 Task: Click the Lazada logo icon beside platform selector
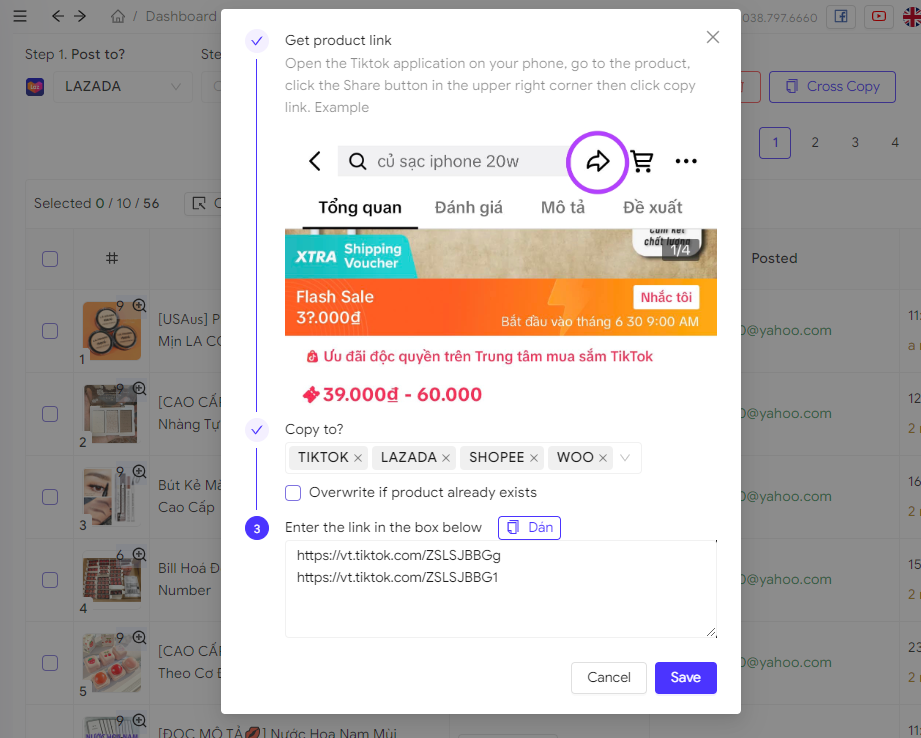coord(35,87)
